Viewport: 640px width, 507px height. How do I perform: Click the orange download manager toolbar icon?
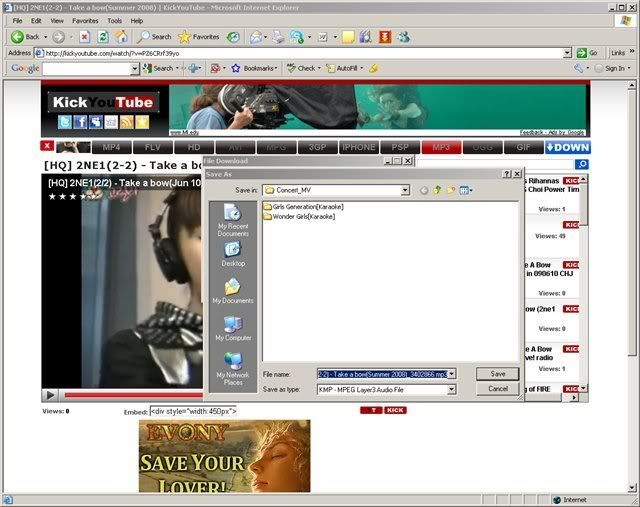pos(384,37)
